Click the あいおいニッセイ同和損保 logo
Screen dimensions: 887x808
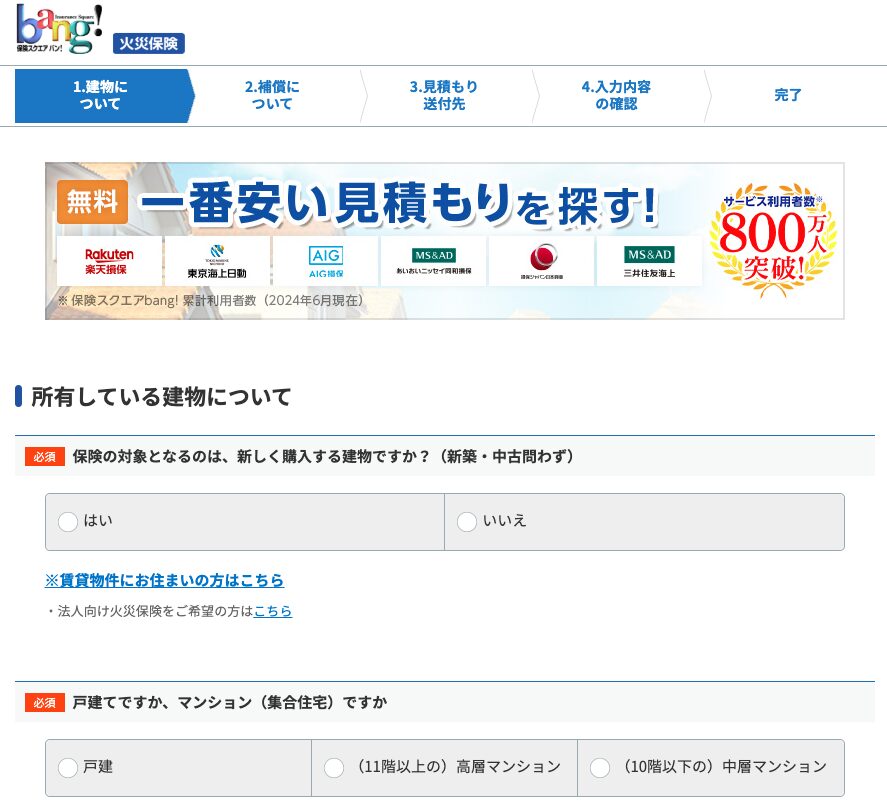click(x=433, y=262)
